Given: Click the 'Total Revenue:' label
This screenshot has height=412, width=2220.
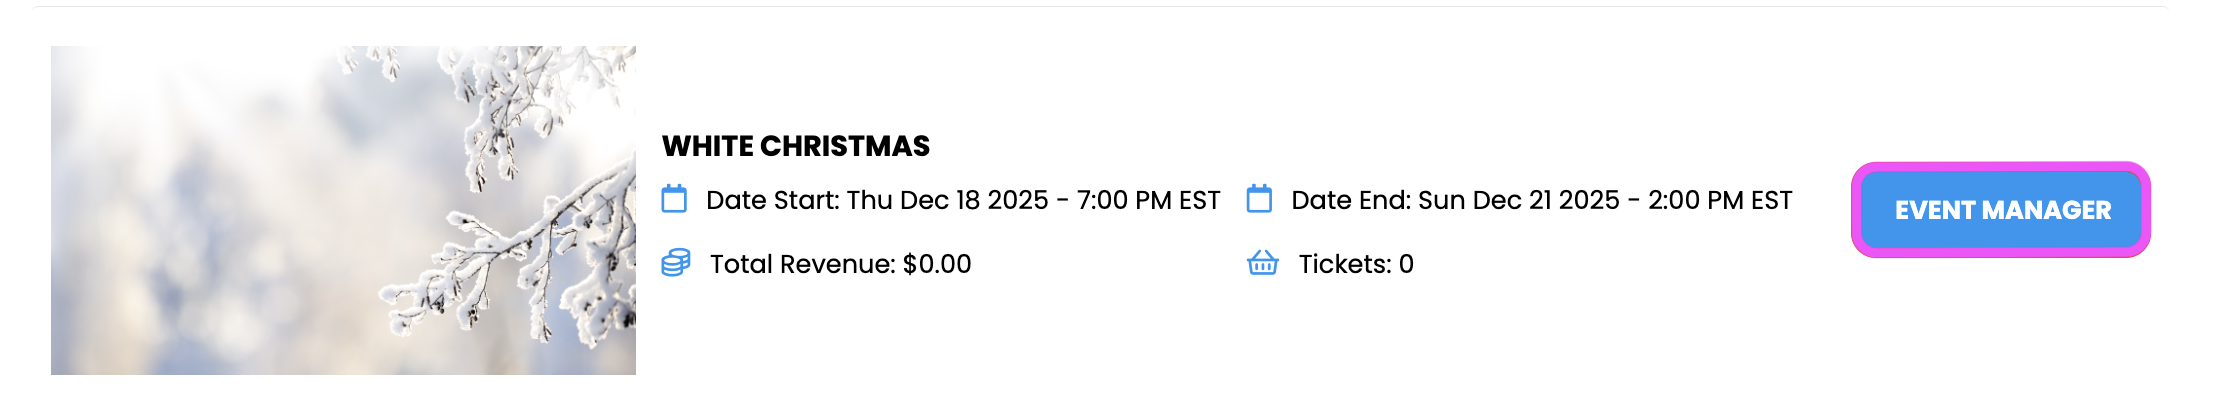Looking at the screenshot, I should coord(803,264).
